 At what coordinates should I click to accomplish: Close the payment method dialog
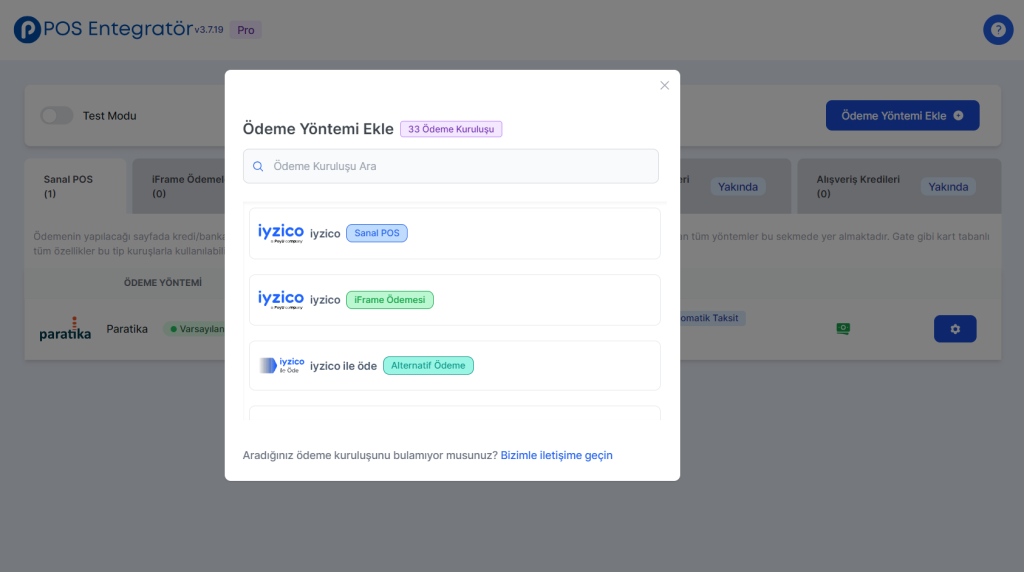coord(664,86)
